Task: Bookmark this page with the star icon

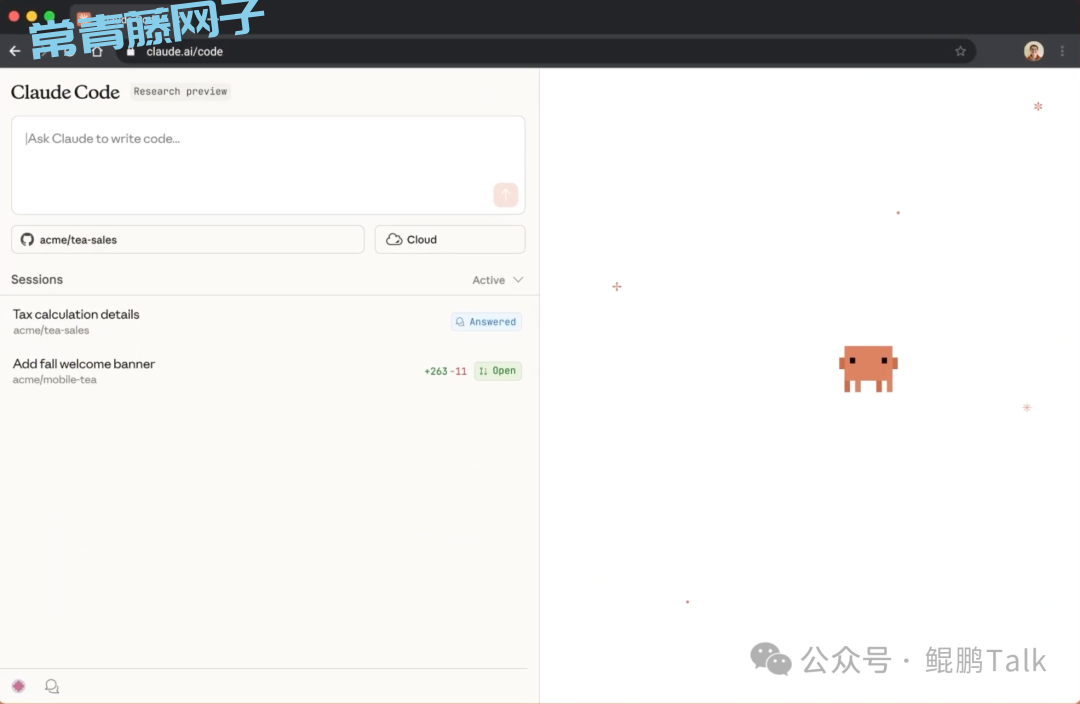Action: pyautogui.click(x=960, y=51)
